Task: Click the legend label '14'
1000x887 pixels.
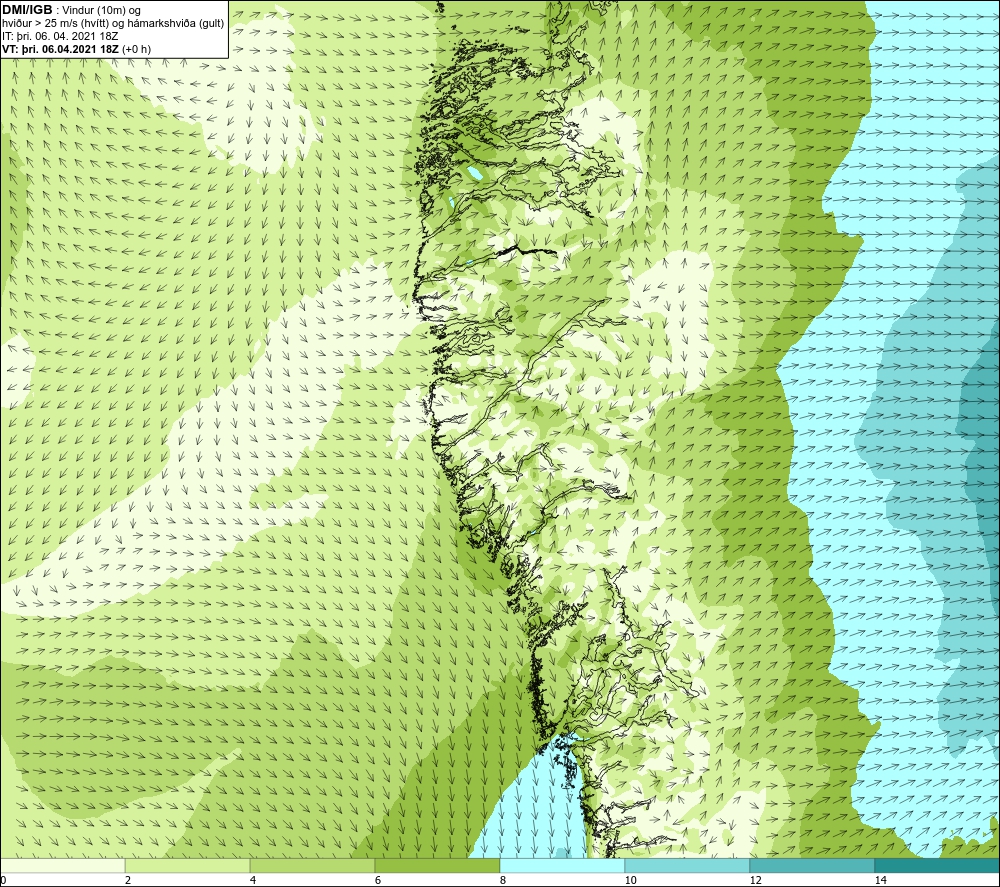Action: coord(880,880)
